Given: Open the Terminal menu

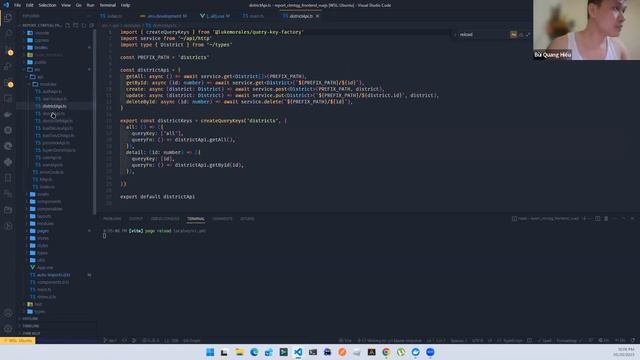Looking at the screenshot, I should coord(108,5).
